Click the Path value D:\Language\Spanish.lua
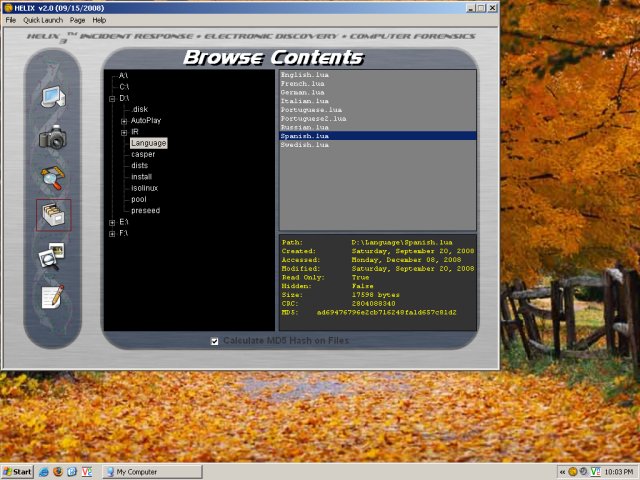 tap(402, 242)
